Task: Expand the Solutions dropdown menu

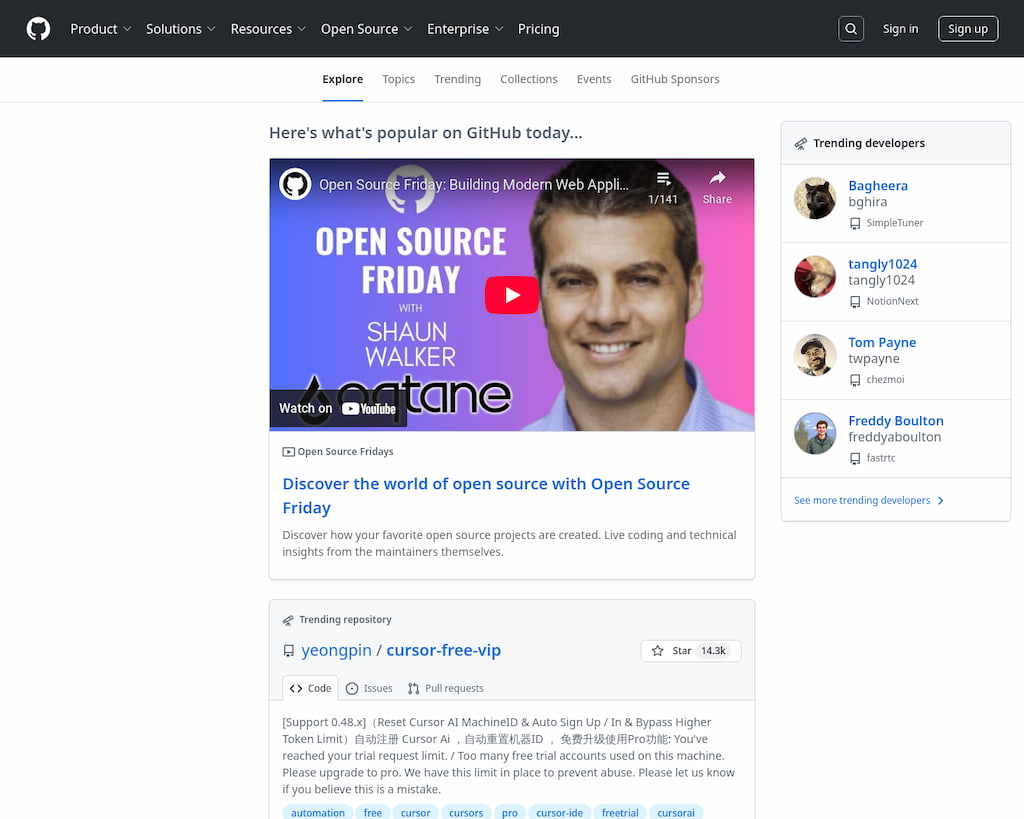Action: (180, 29)
